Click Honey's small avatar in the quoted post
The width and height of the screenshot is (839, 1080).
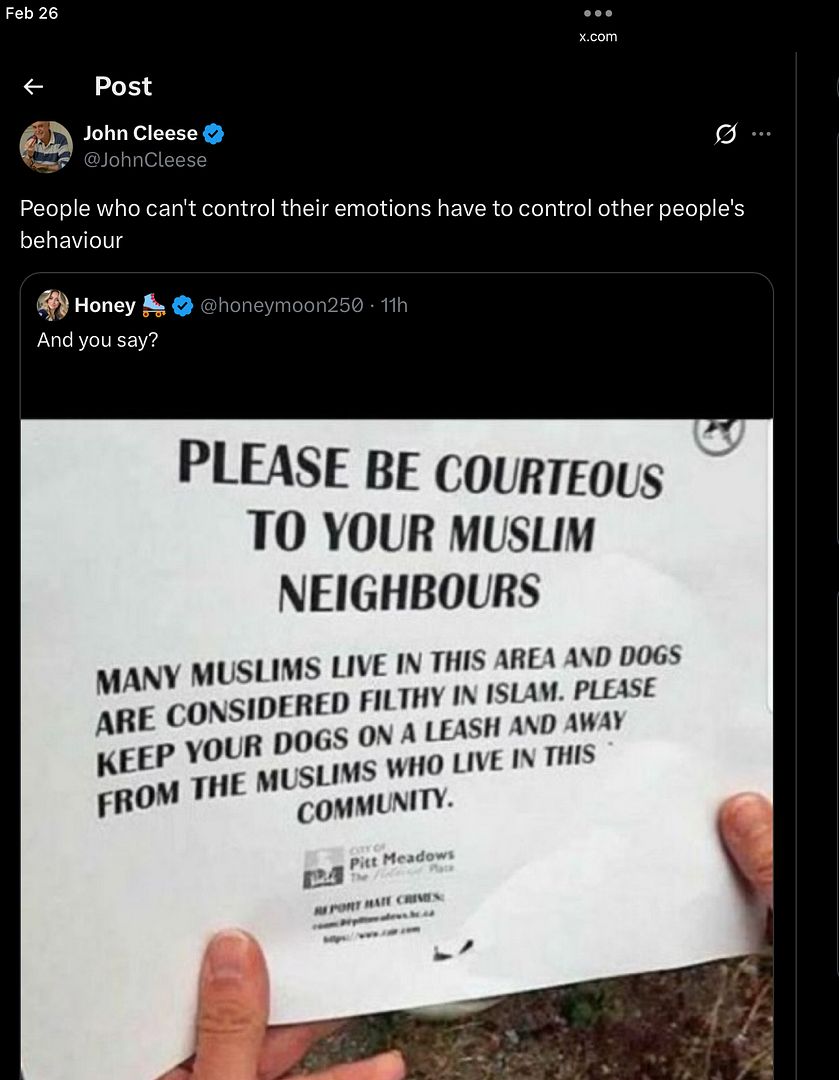click(53, 305)
